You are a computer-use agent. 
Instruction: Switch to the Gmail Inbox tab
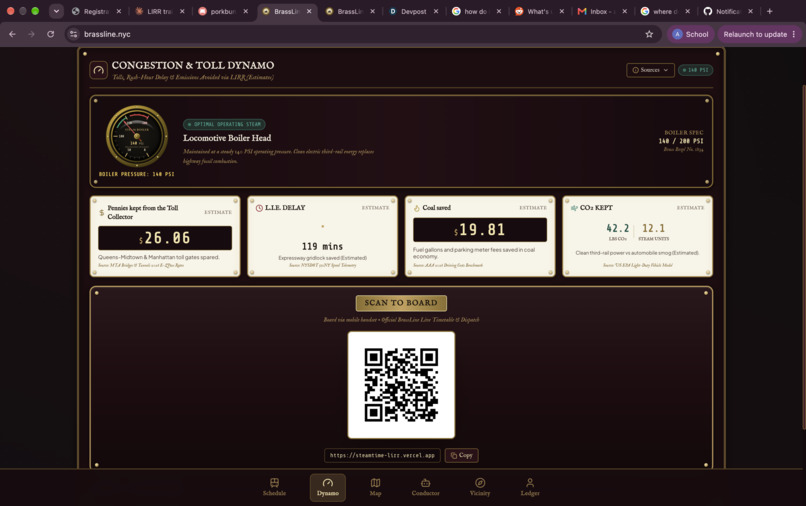pos(602,11)
